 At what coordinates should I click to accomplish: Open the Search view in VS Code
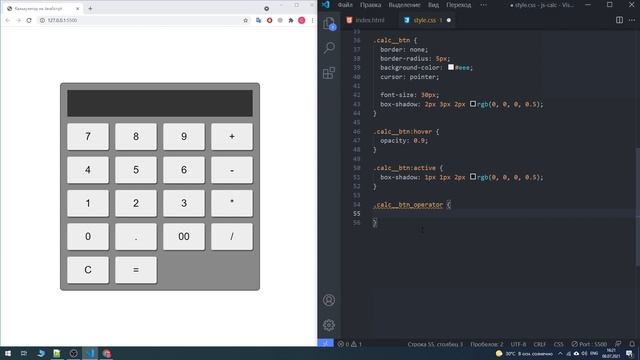(329, 48)
